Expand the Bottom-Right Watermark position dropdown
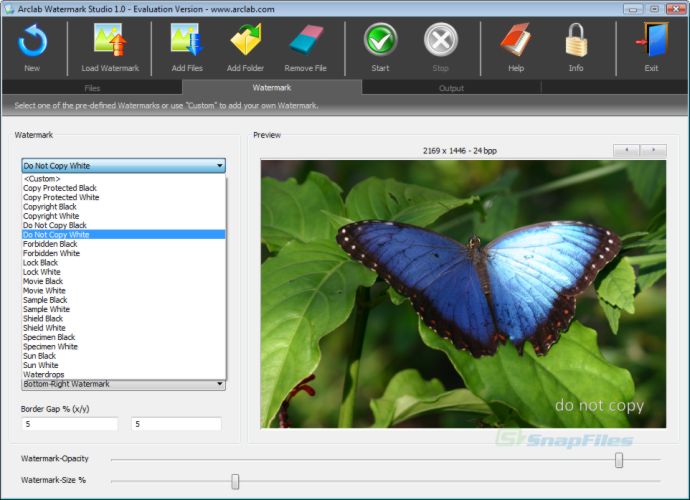 coord(220,384)
